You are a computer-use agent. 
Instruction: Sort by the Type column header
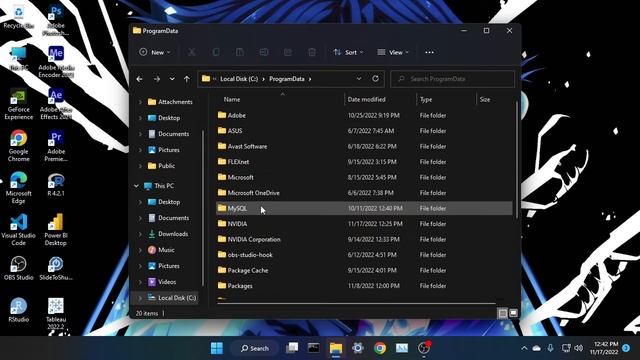pyautogui.click(x=426, y=100)
